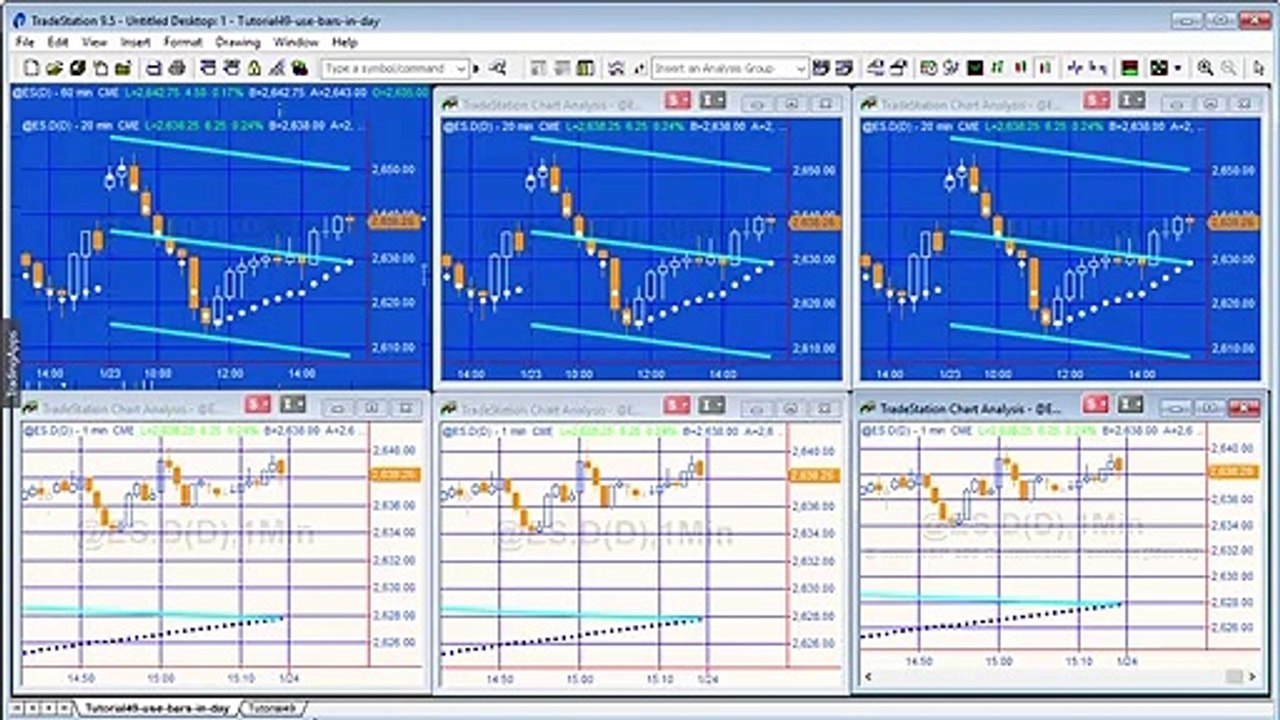The width and height of the screenshot is (1280, 720).
Task: Click the '2,610.00' price label in top-right chart
Action: coord(1233,348)
